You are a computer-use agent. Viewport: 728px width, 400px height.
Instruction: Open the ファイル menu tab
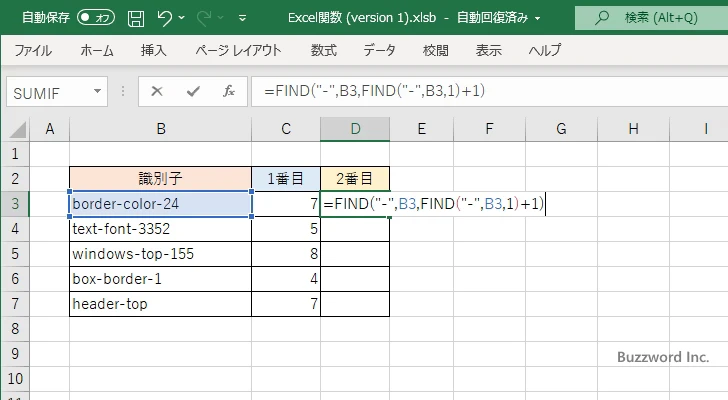point(33,50)
